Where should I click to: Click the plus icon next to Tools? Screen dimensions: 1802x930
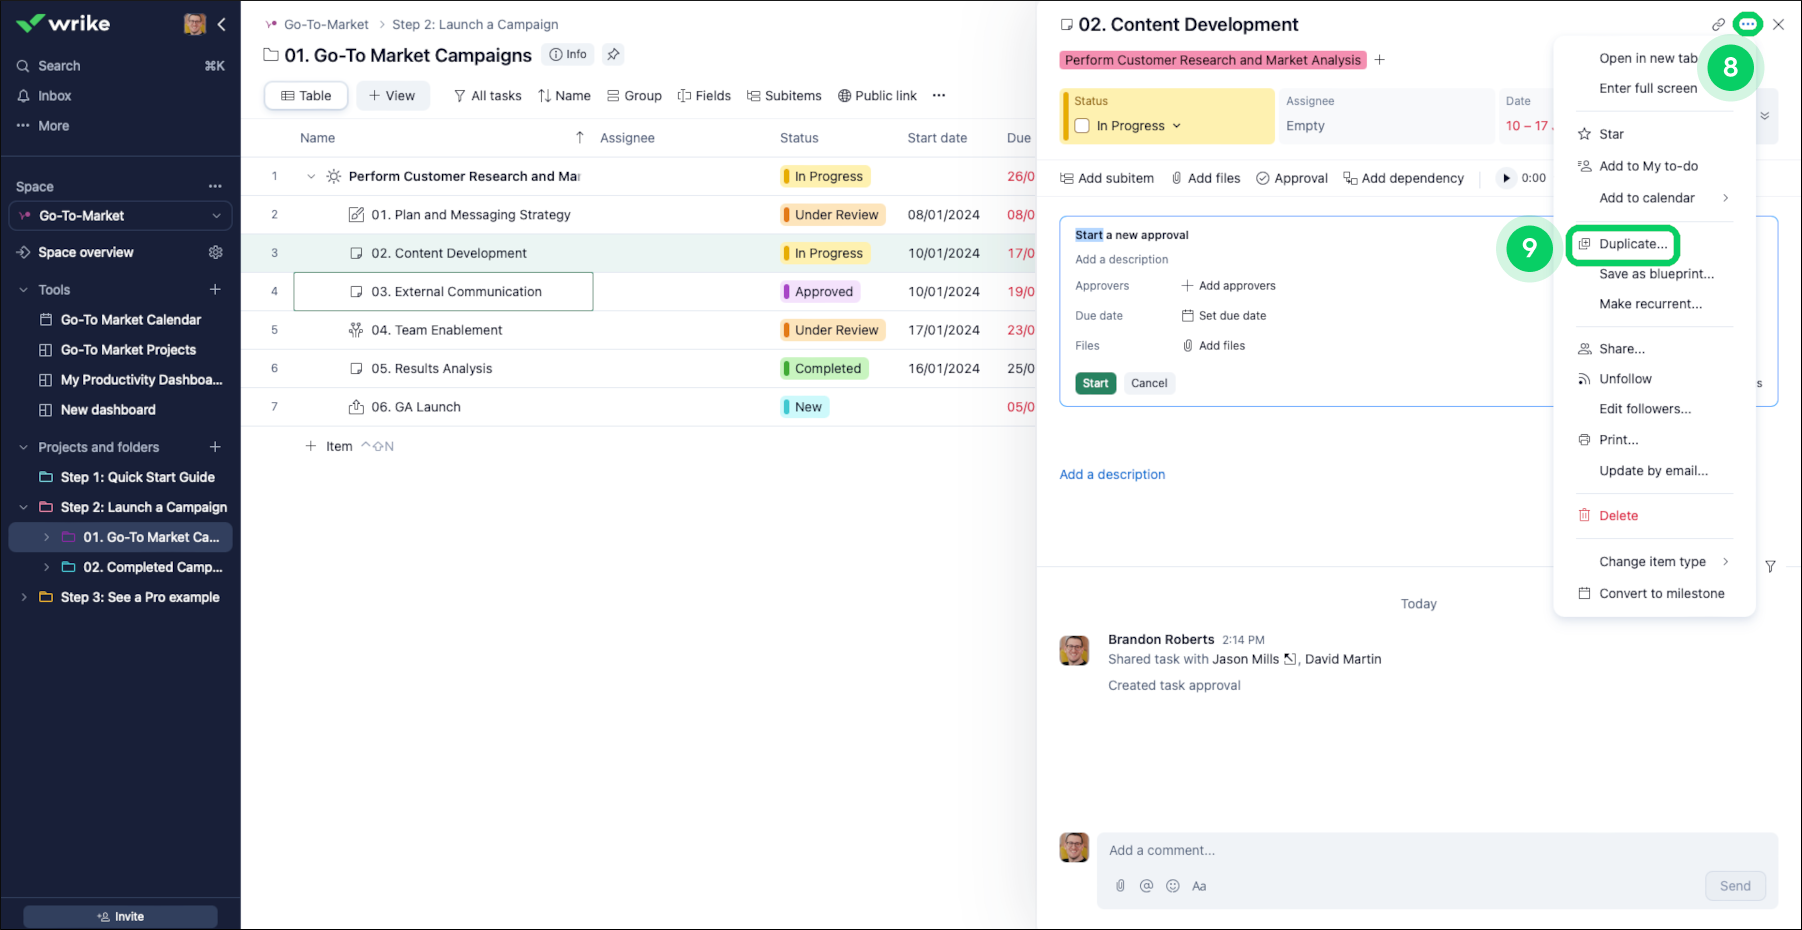pos(215,289)
